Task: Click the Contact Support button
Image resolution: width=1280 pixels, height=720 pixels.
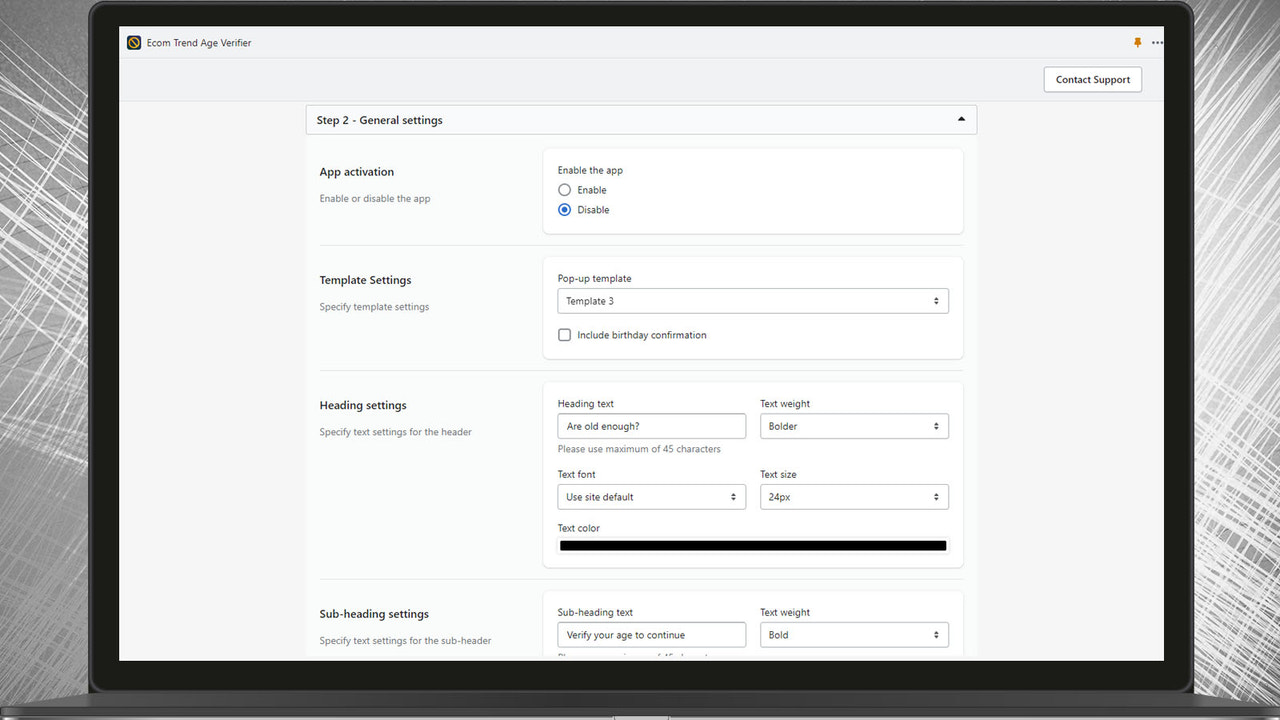Action: 1092,79
